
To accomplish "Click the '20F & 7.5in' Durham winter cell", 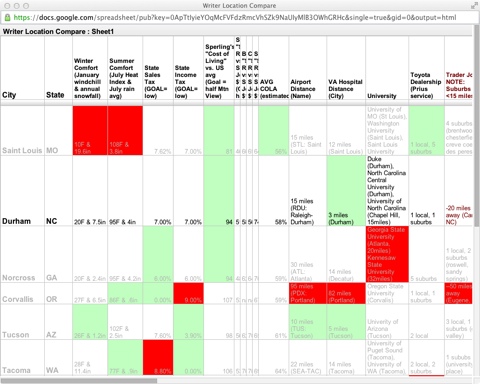I will [x=90, y=191].
